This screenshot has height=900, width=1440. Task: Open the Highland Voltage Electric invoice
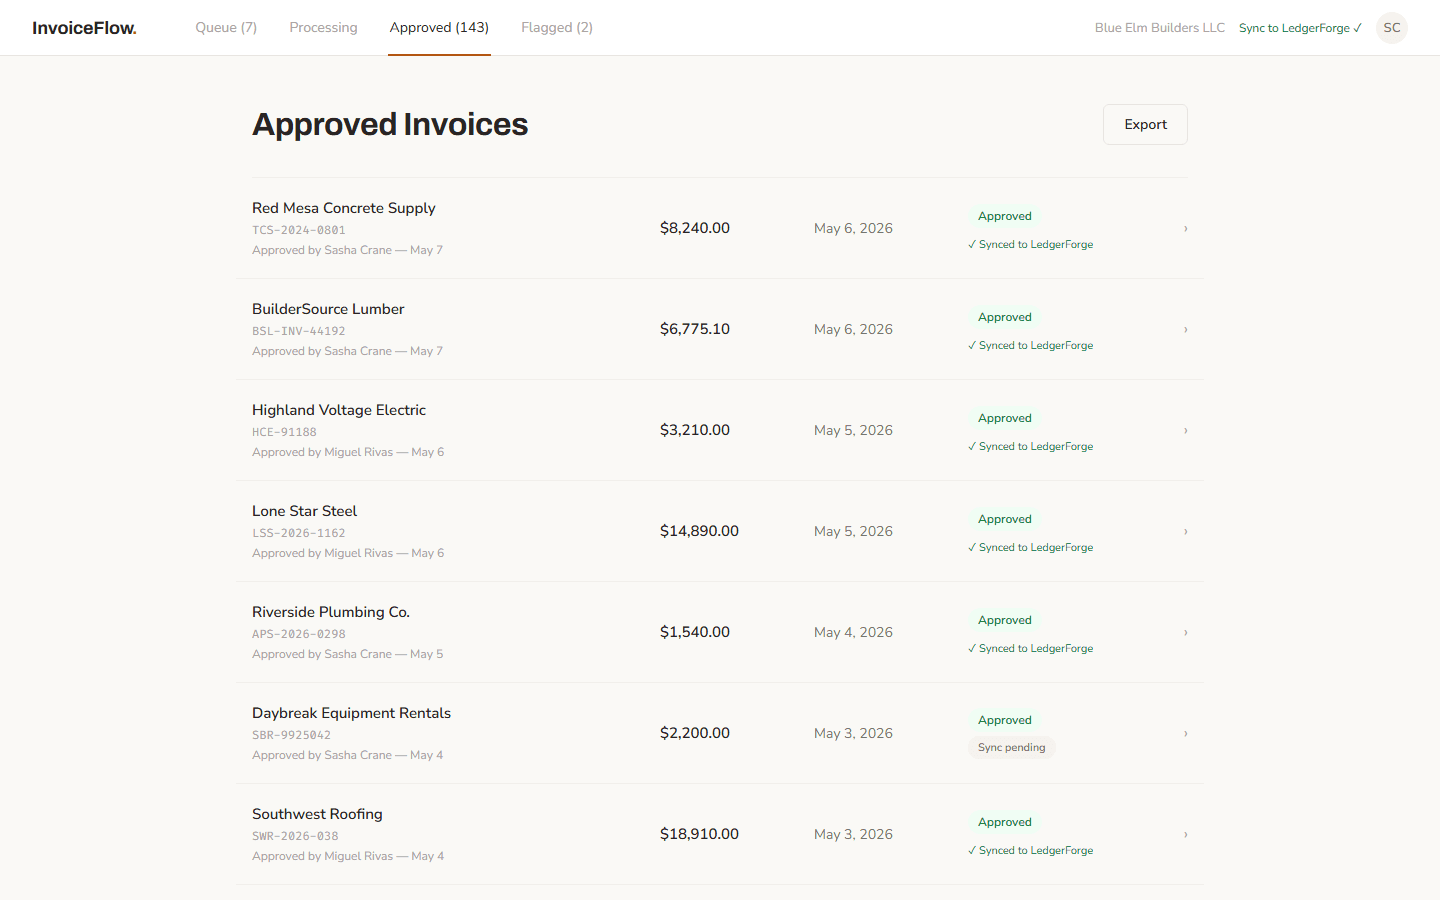point(720,431)
